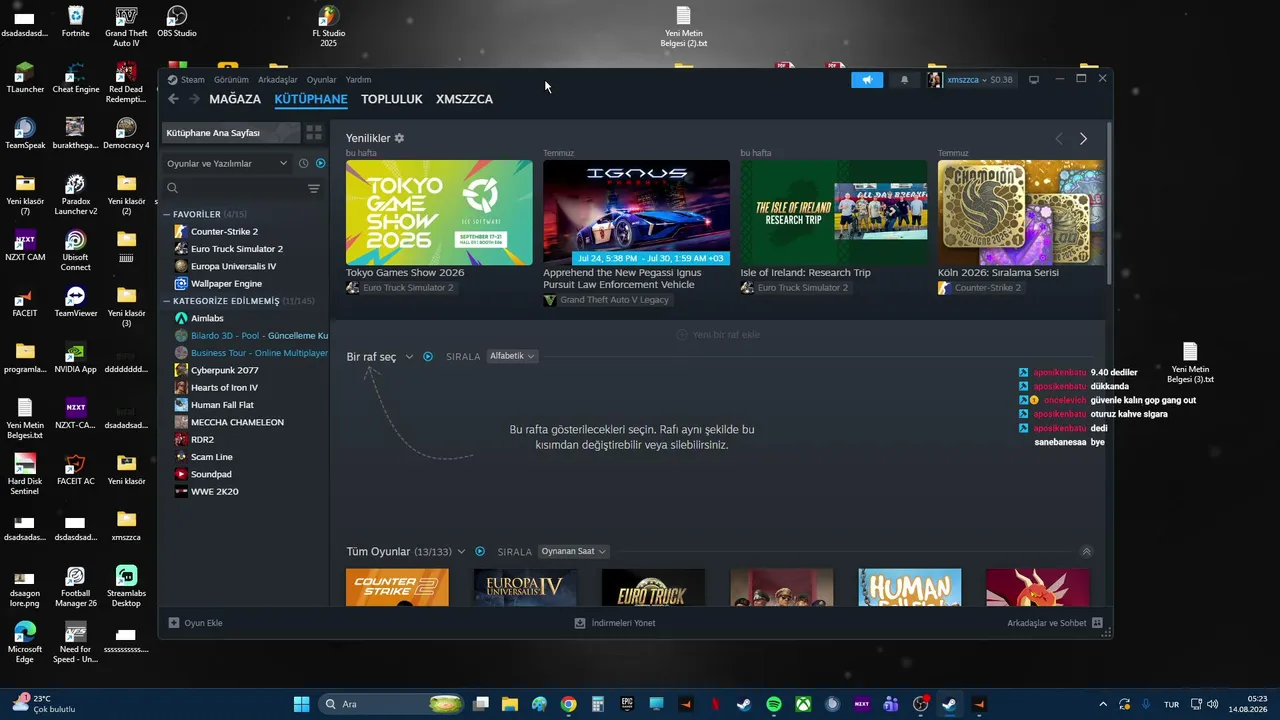
Task: Switch library to grid collections view icon
Action: (314, 132)
